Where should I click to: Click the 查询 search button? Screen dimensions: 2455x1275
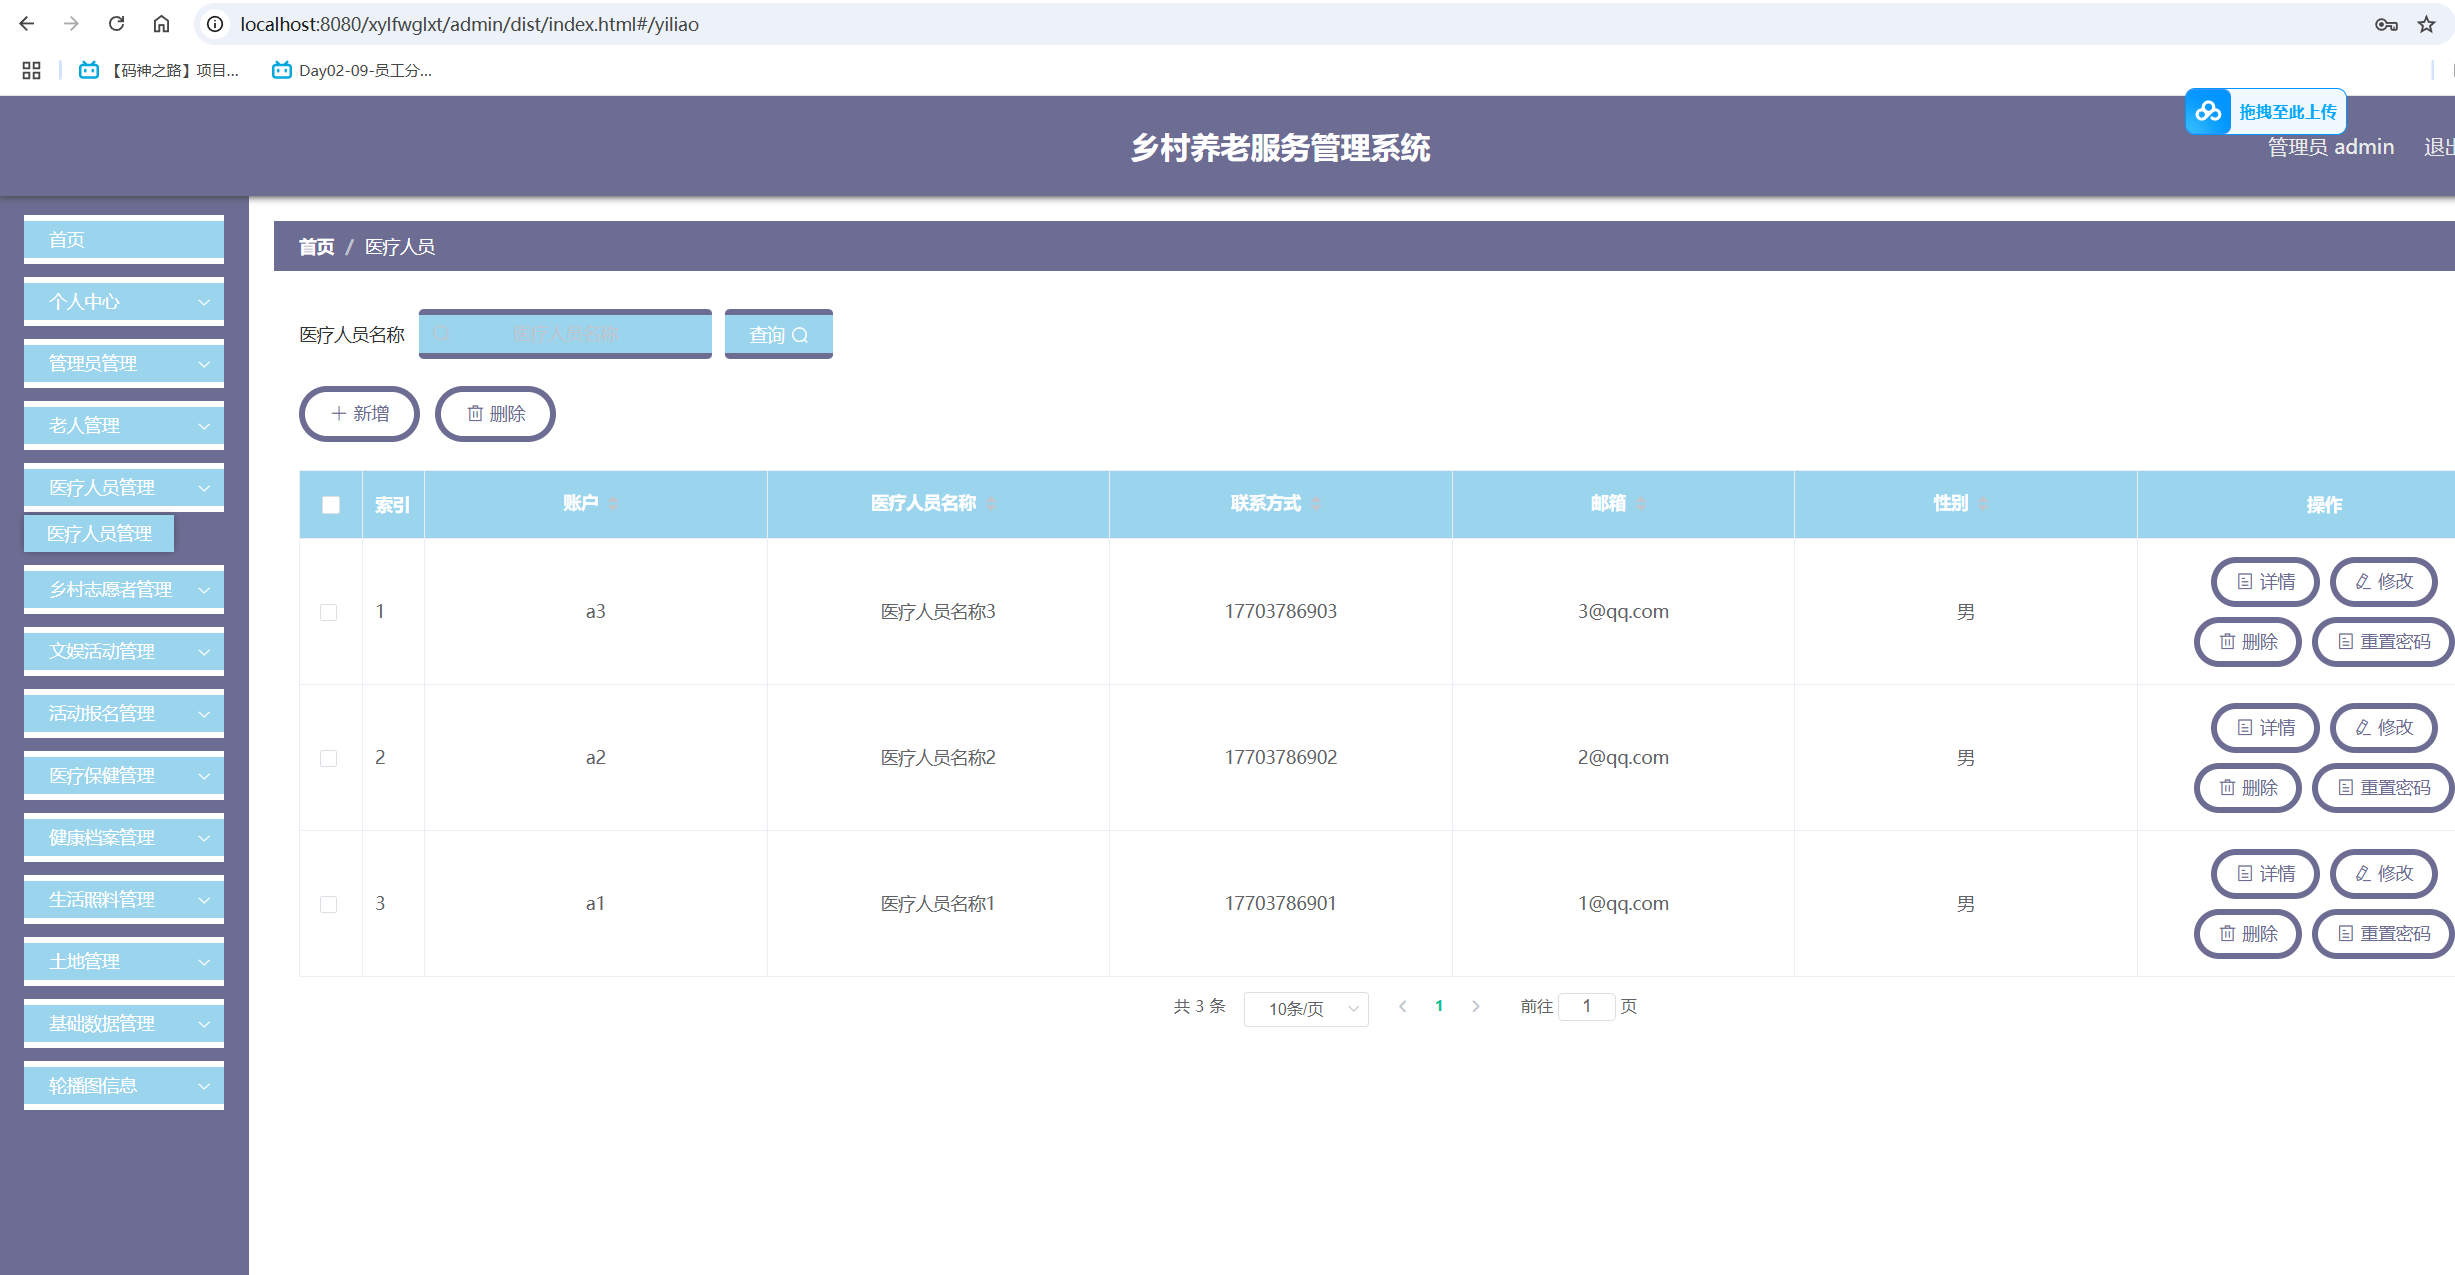[x=778, y=334]
